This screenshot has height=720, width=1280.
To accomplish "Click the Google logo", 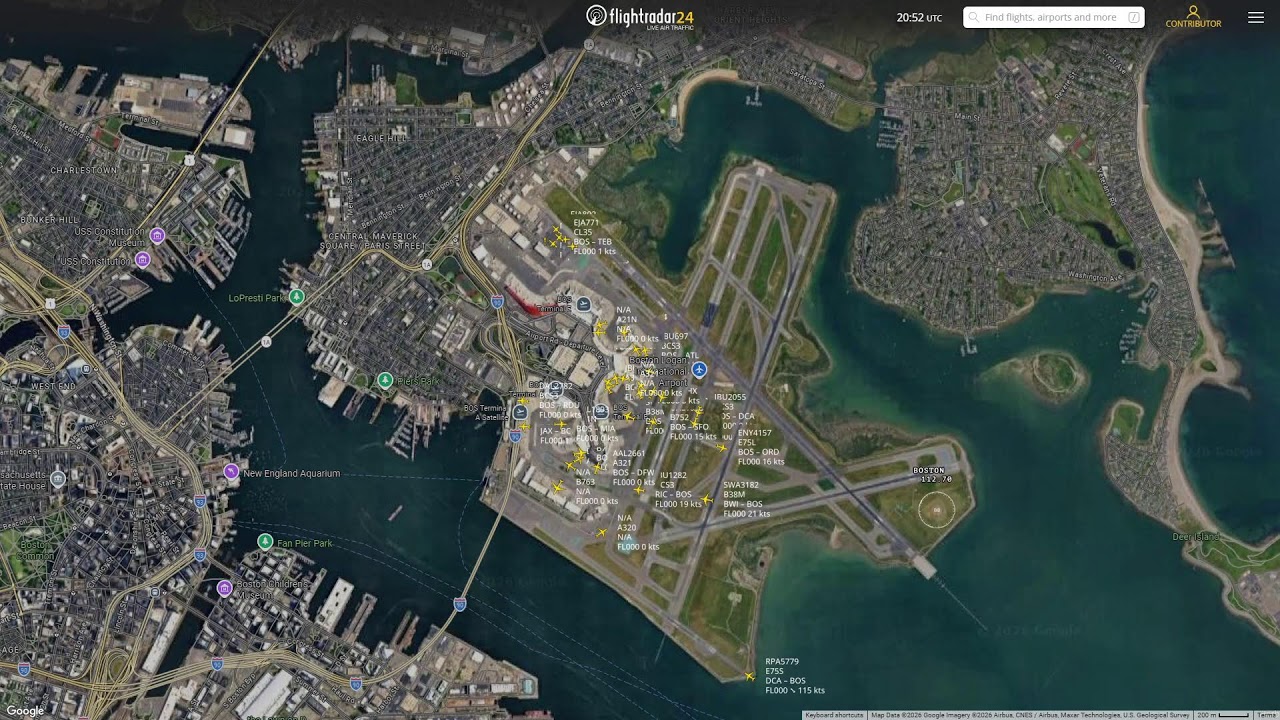I will 25,711.
